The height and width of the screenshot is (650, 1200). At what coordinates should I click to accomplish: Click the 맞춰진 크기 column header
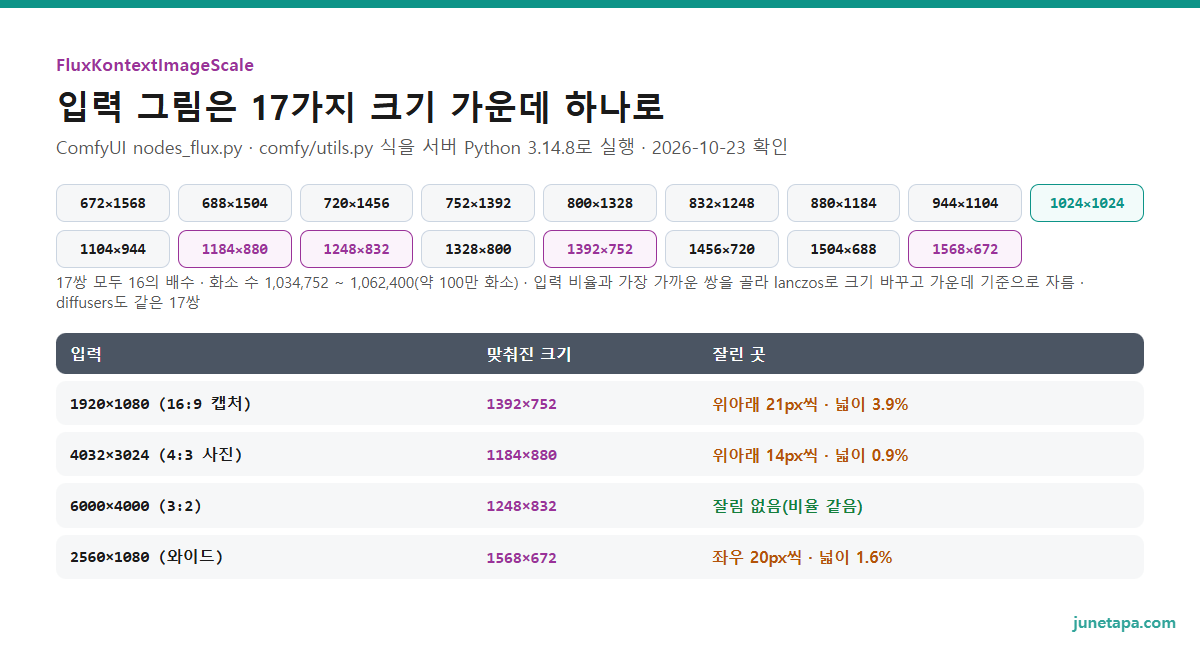coord(529,354)
